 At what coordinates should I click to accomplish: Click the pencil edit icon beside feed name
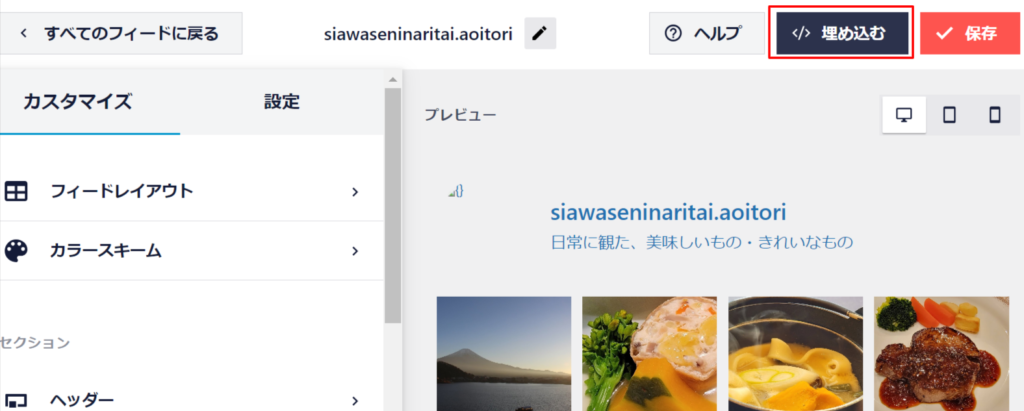coord(540,33)
